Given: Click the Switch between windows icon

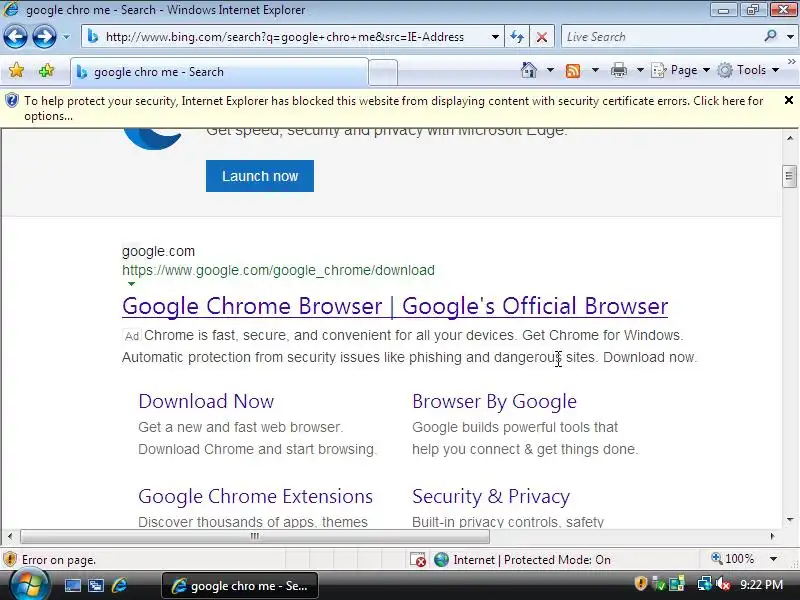Looking at the screenshot, I should click(96, 586).
